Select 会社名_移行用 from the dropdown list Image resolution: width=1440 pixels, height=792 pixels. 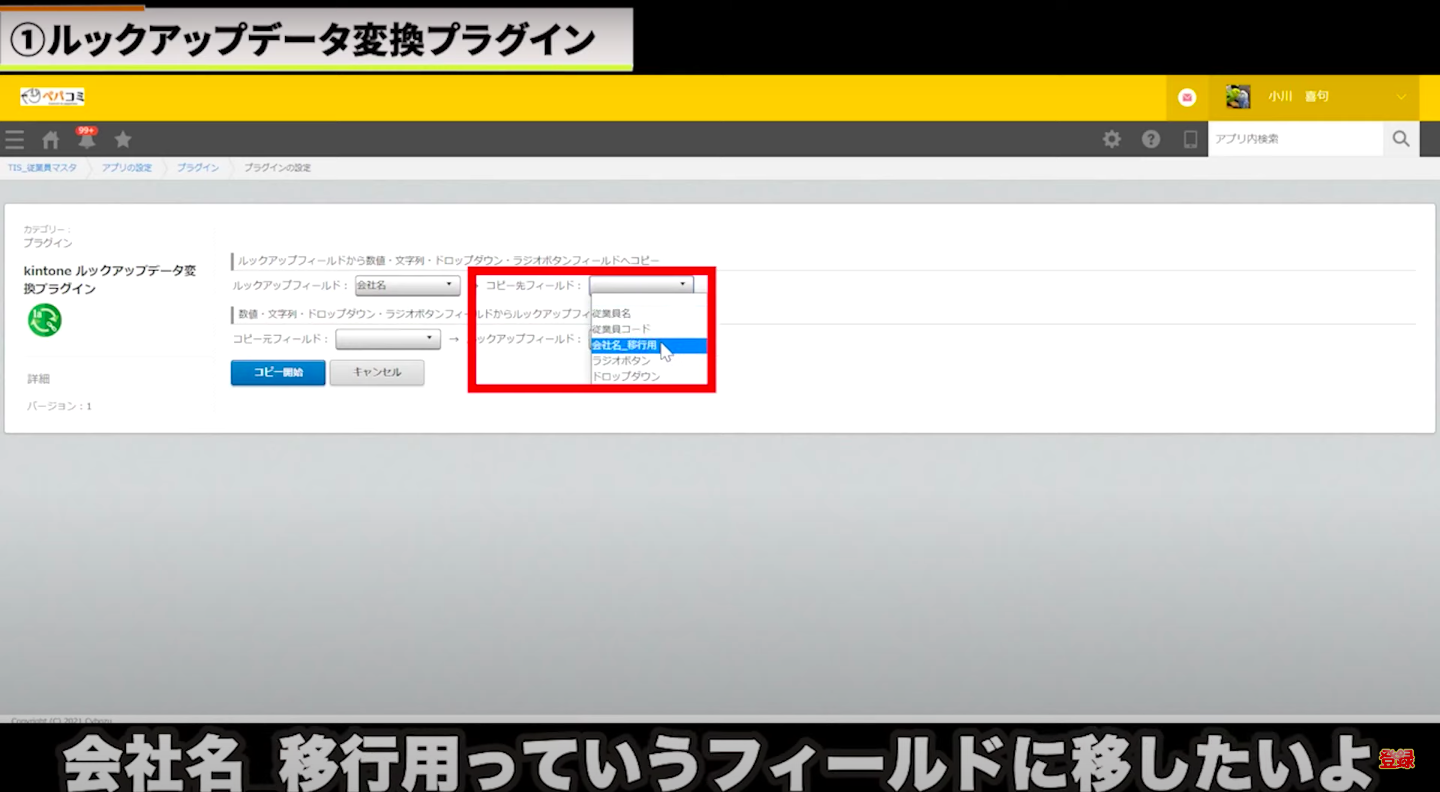(x=626, y=345)
